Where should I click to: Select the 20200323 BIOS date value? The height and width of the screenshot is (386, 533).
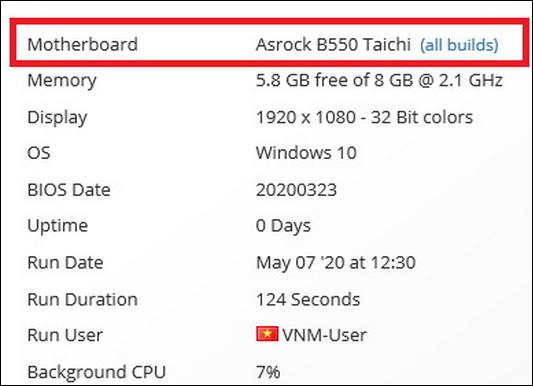point(296,190)
